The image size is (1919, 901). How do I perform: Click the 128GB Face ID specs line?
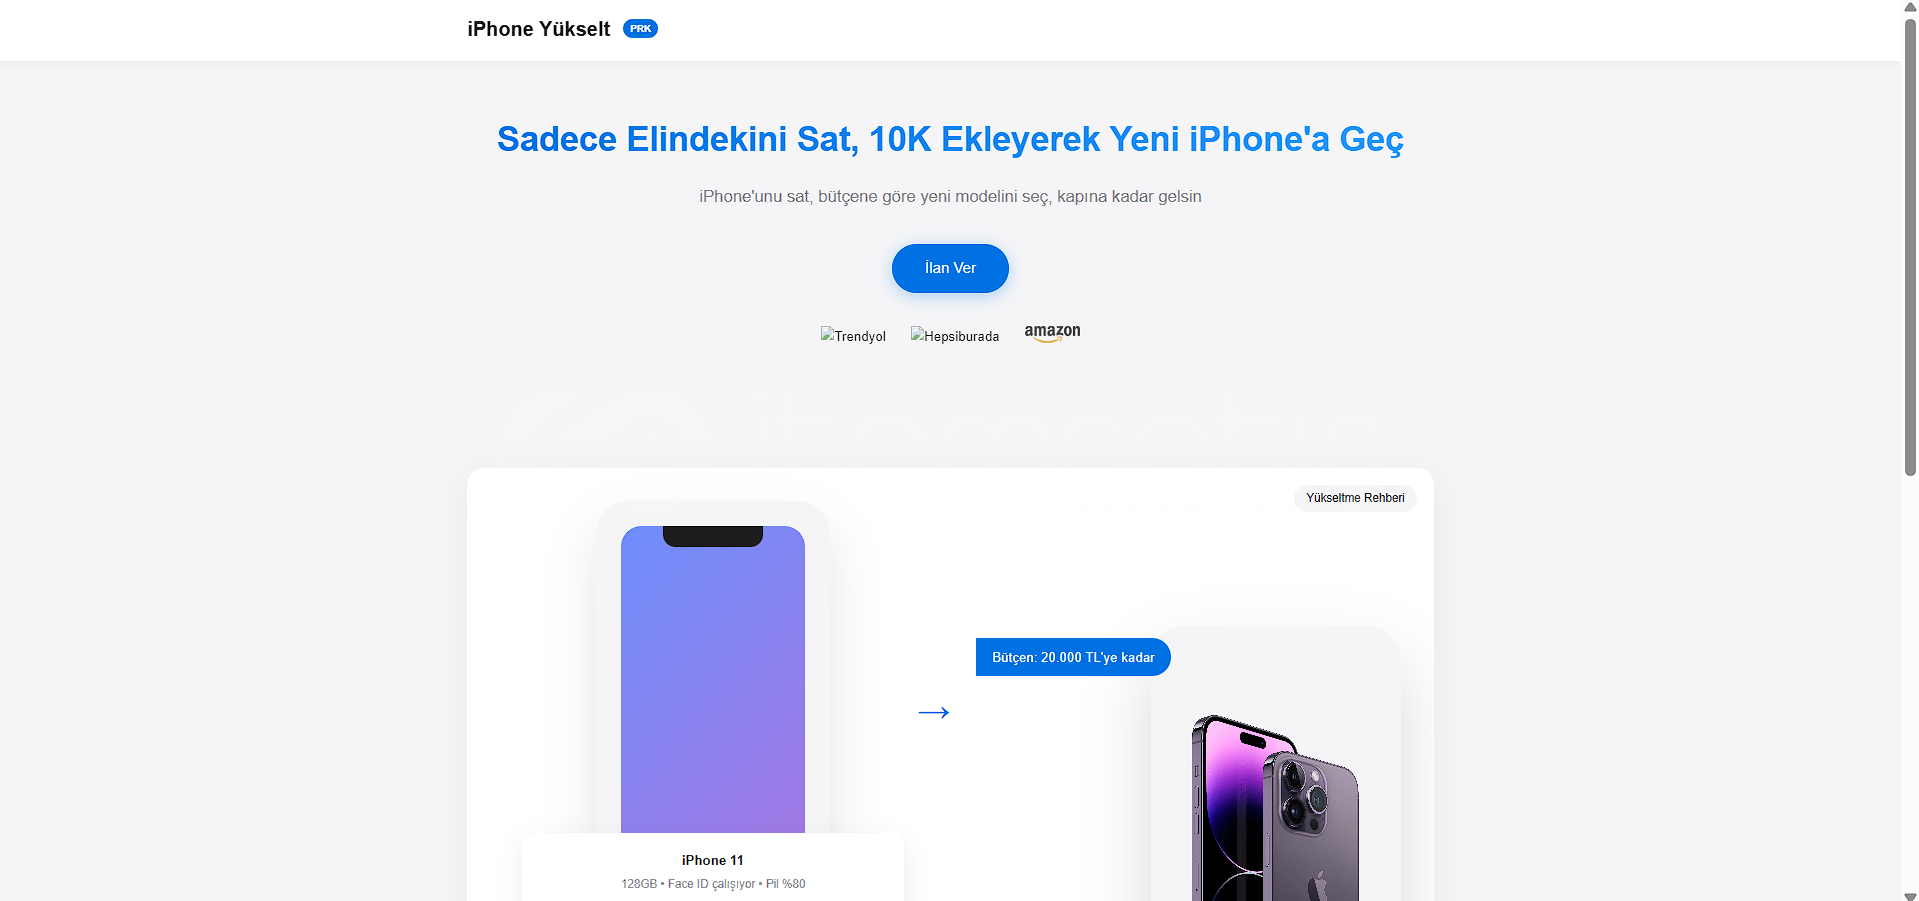tap(713, 884)
